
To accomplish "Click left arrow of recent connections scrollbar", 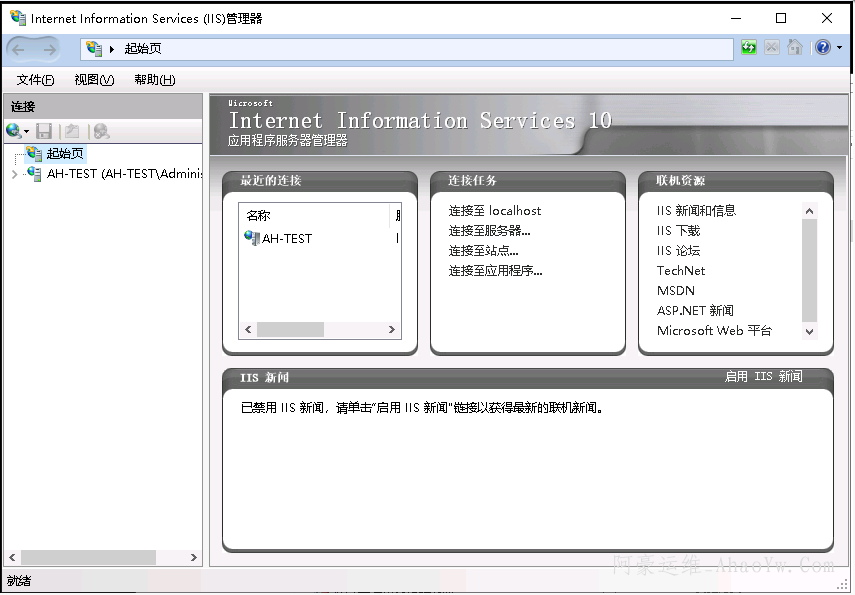I will click(x=249, y=329).
